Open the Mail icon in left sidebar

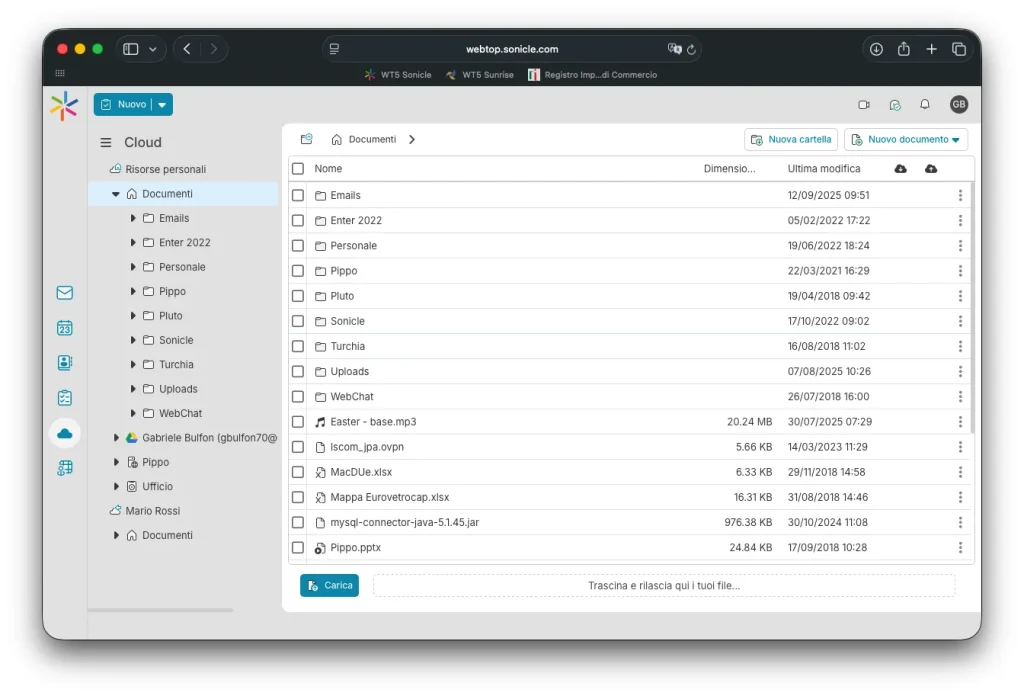(65, 293)
